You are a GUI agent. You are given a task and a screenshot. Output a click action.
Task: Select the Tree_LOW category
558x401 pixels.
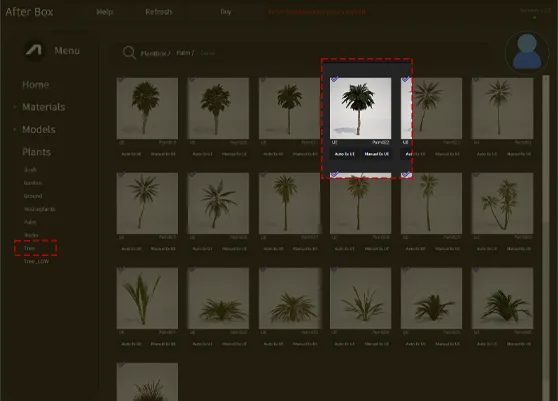pos(36,261)
